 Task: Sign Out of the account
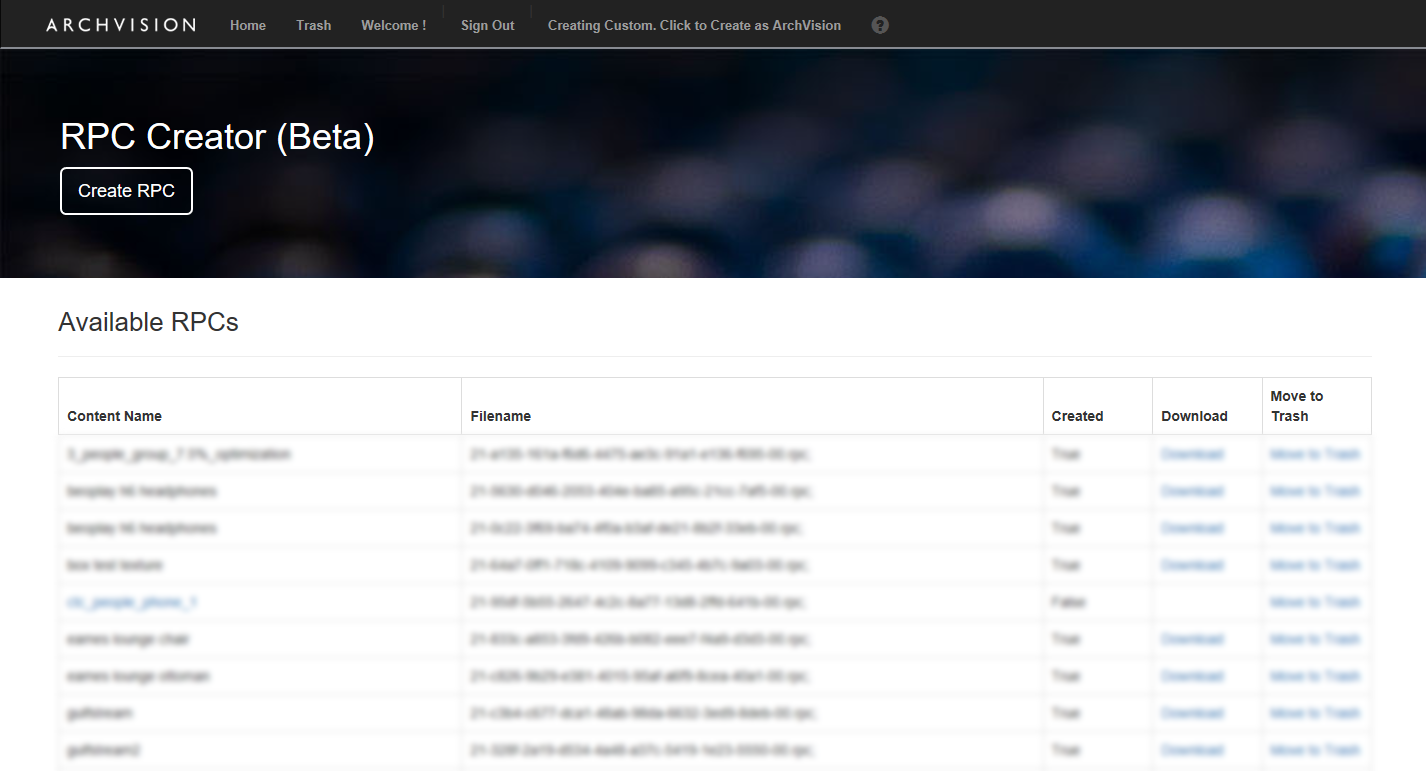[487, 26]
